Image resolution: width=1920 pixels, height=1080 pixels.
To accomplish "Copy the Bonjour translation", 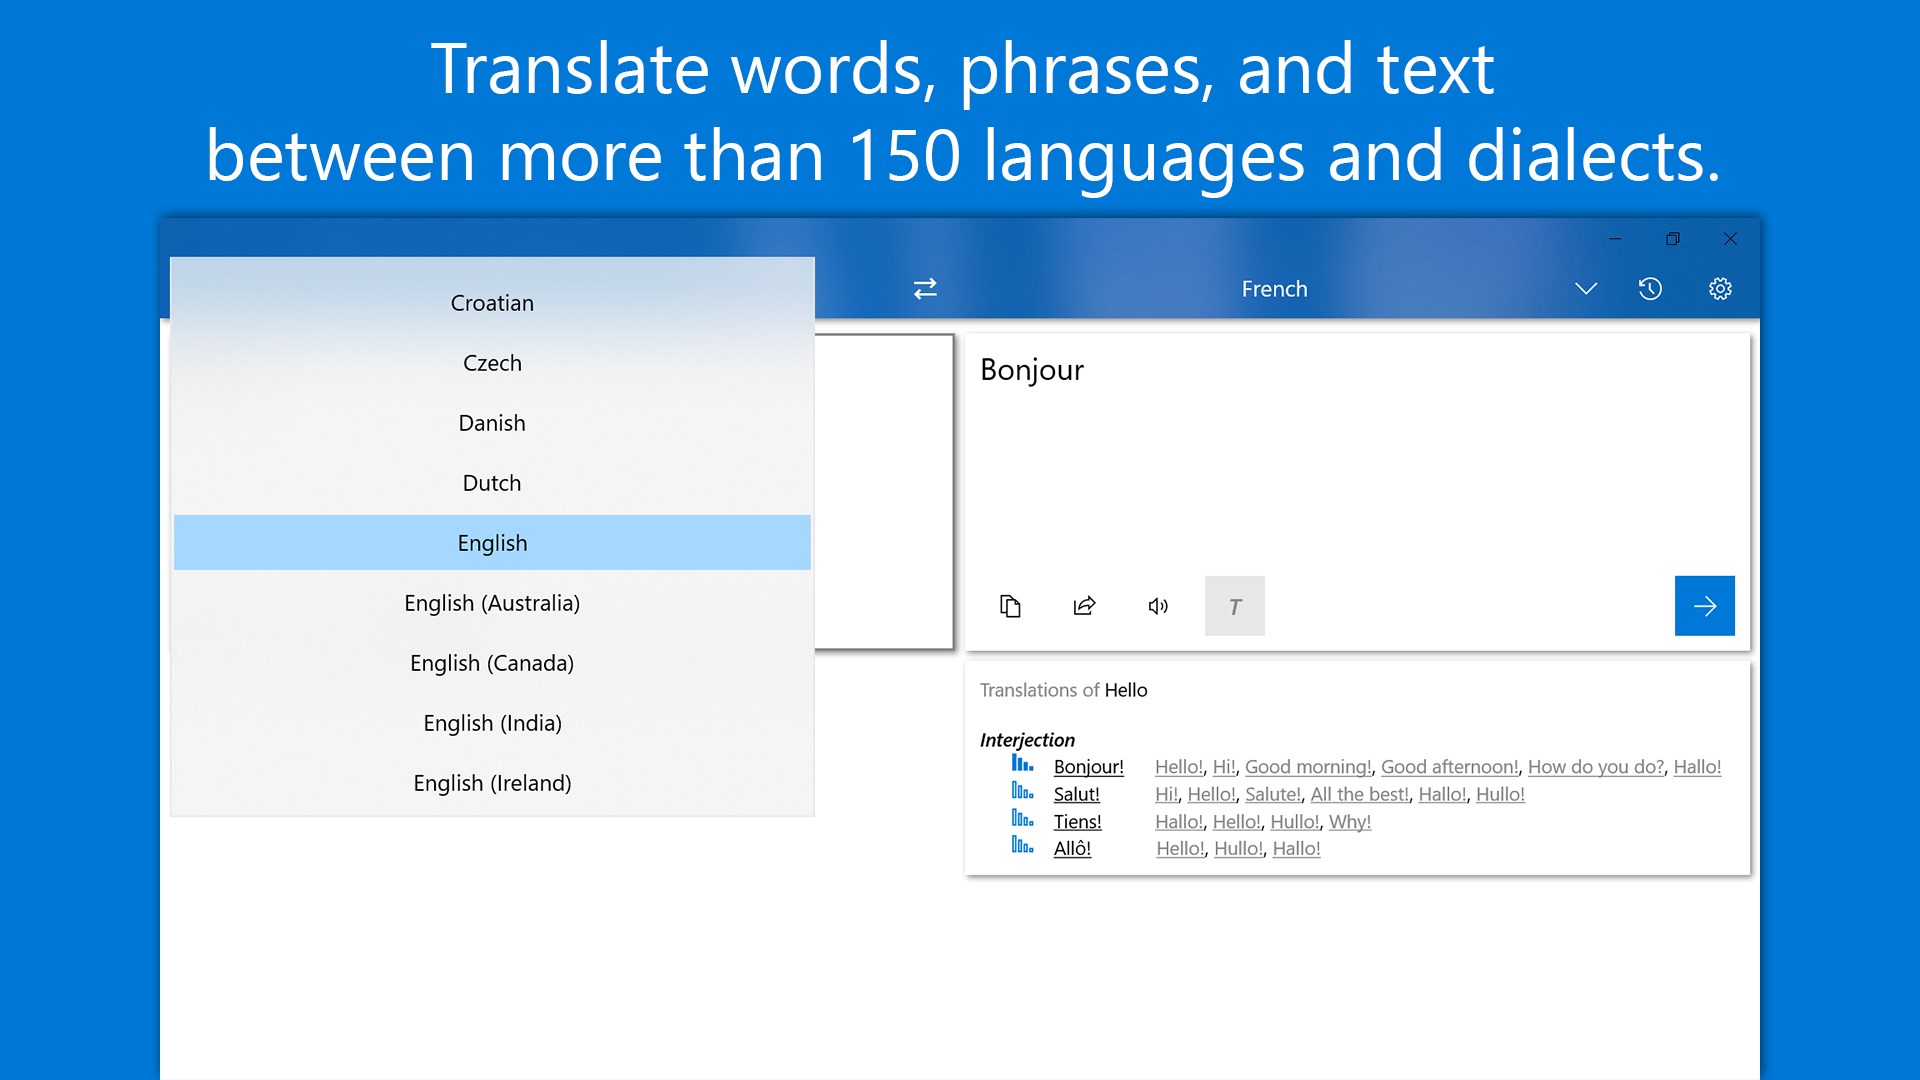I will click(1010, 606).
